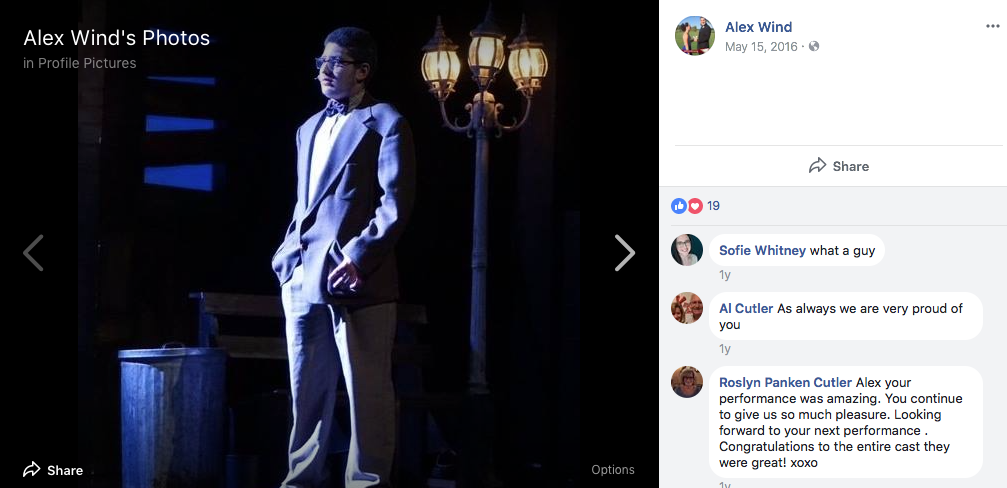
Task: View the 19 reactions count
Action: pyautogui.click(x=713, y=206)
